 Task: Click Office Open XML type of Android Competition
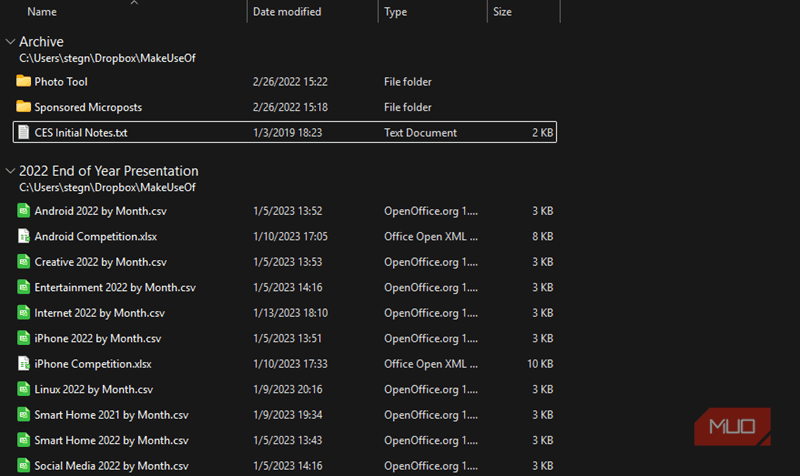coord(431,236)
